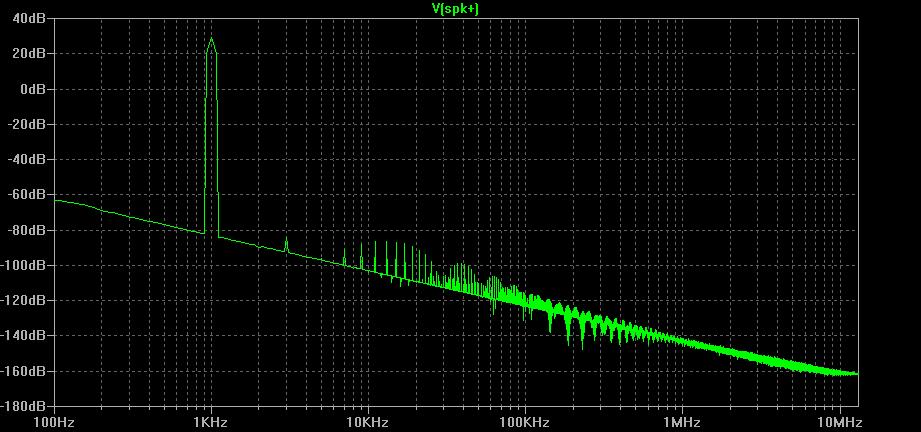Click the 10KHz frequency axis label
The width and height of the screenshot is (921, 432).
[x=368, y=423]
